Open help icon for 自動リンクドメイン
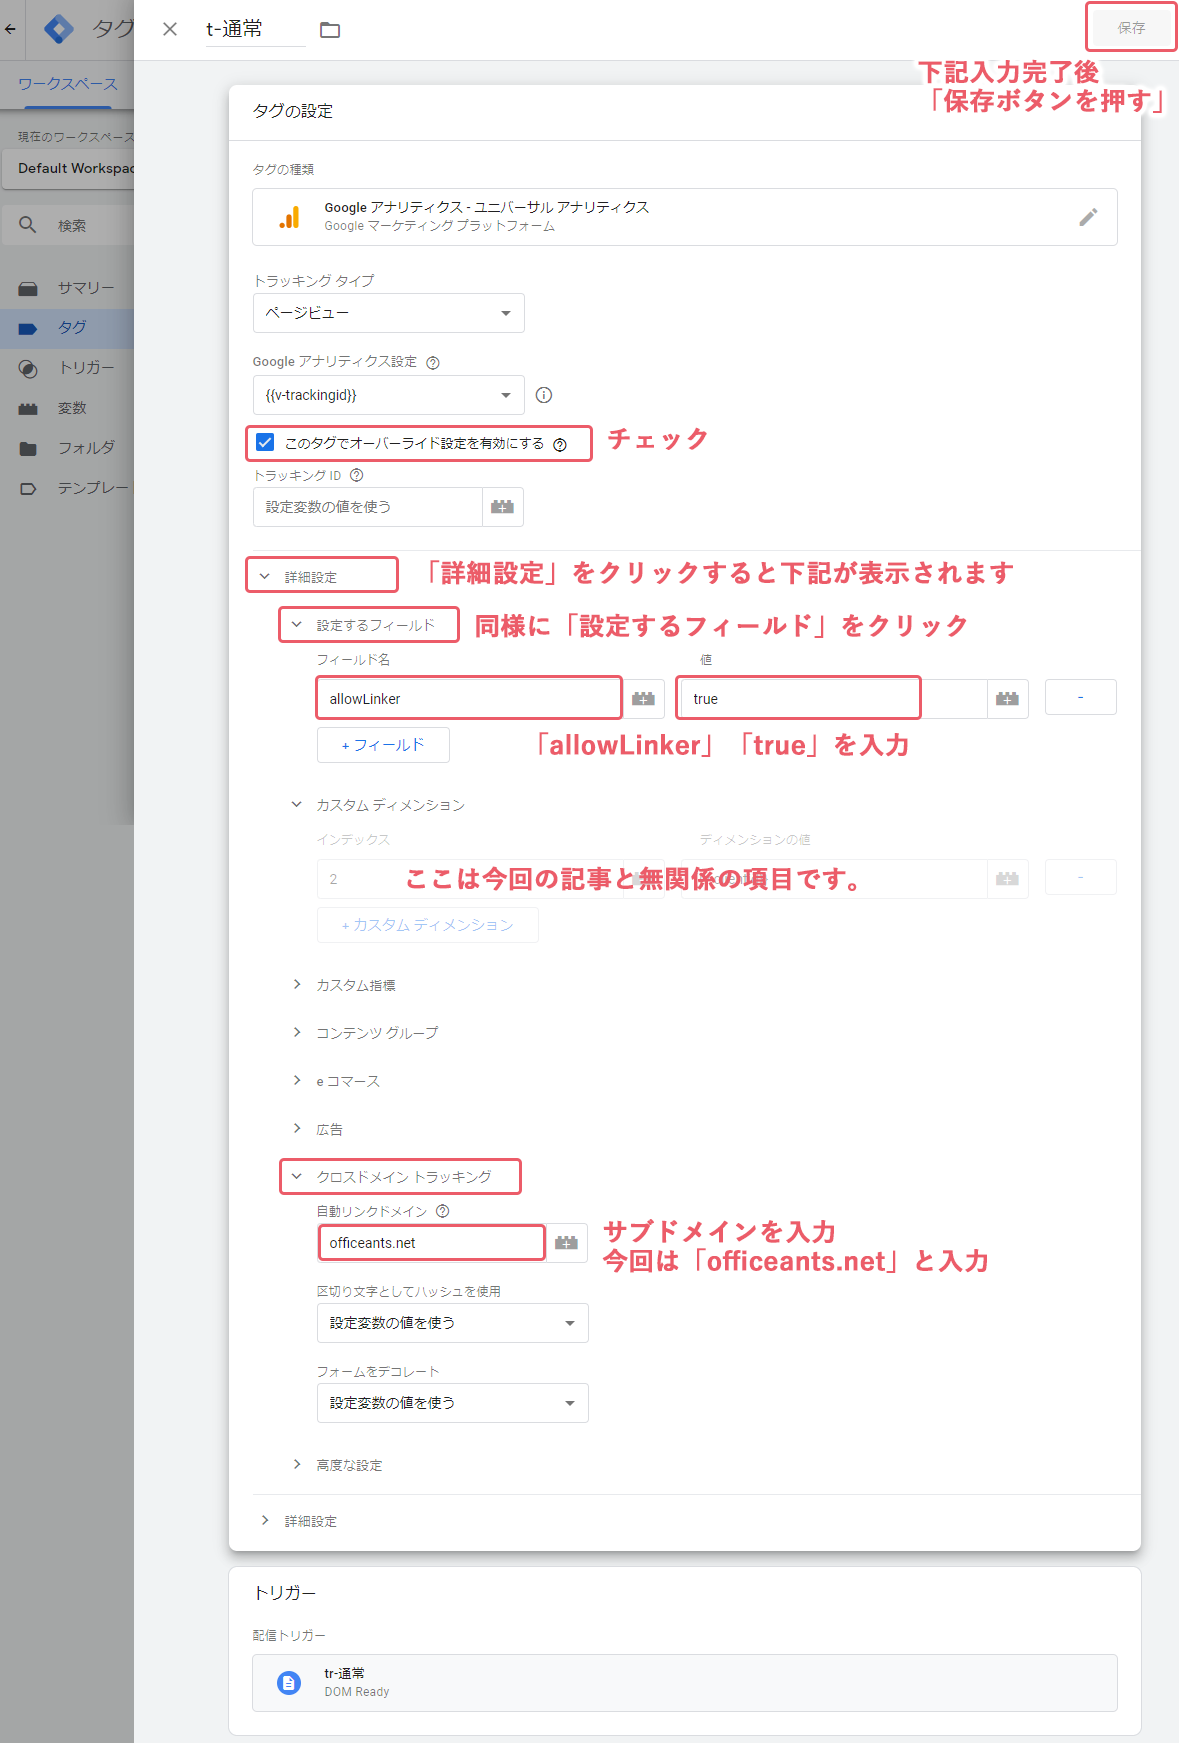This screenshot has width=1179, height=1743. point(443,1211)
